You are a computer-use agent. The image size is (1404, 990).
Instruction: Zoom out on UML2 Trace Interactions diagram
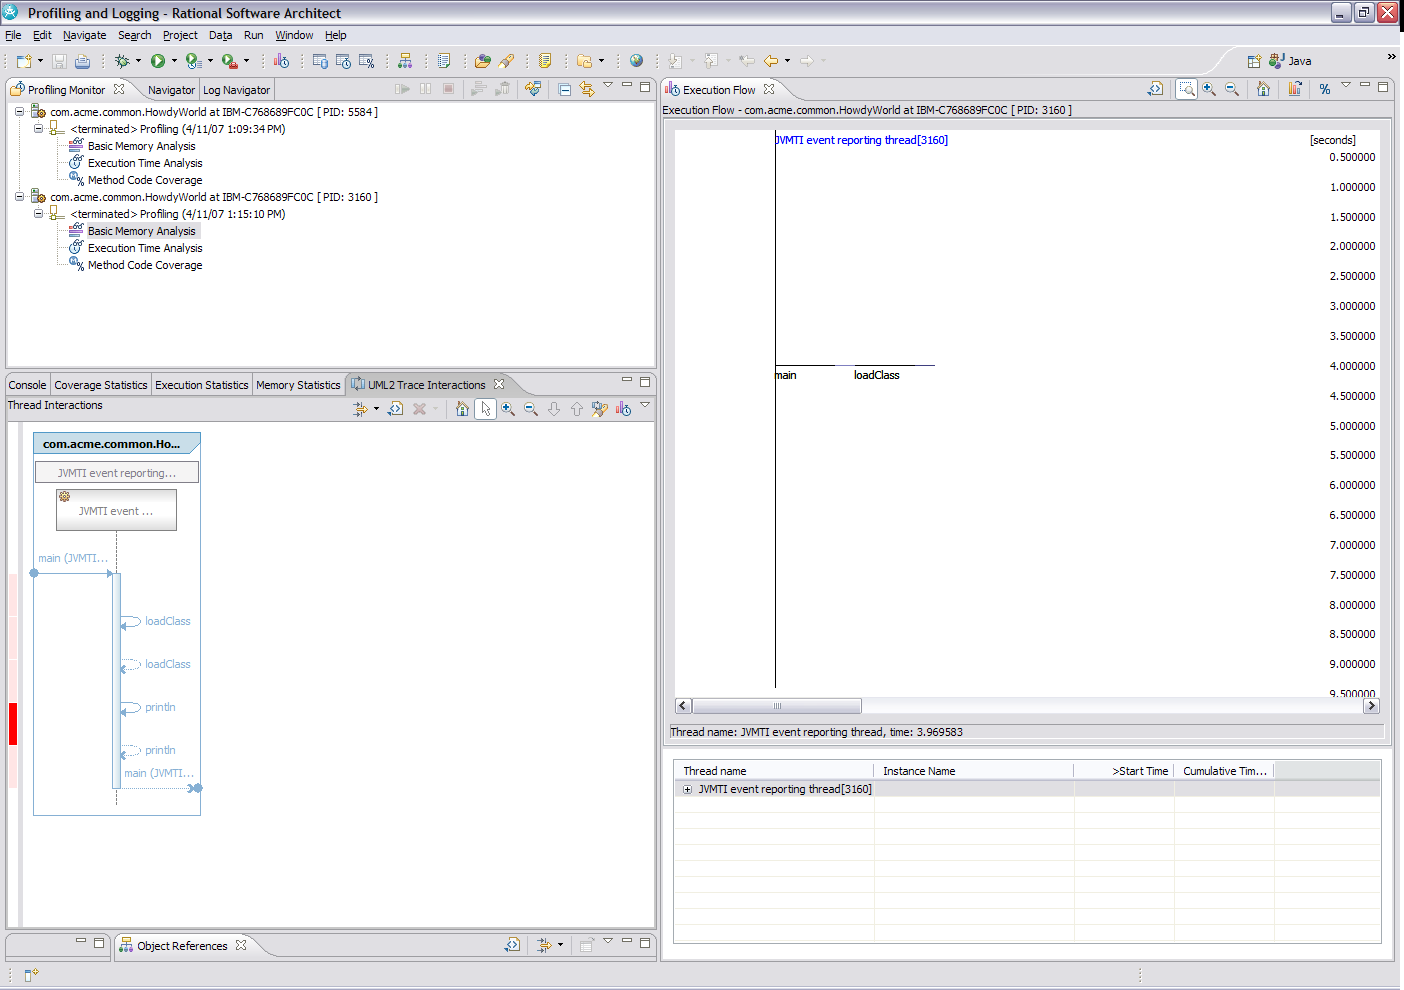click(531, 409)
